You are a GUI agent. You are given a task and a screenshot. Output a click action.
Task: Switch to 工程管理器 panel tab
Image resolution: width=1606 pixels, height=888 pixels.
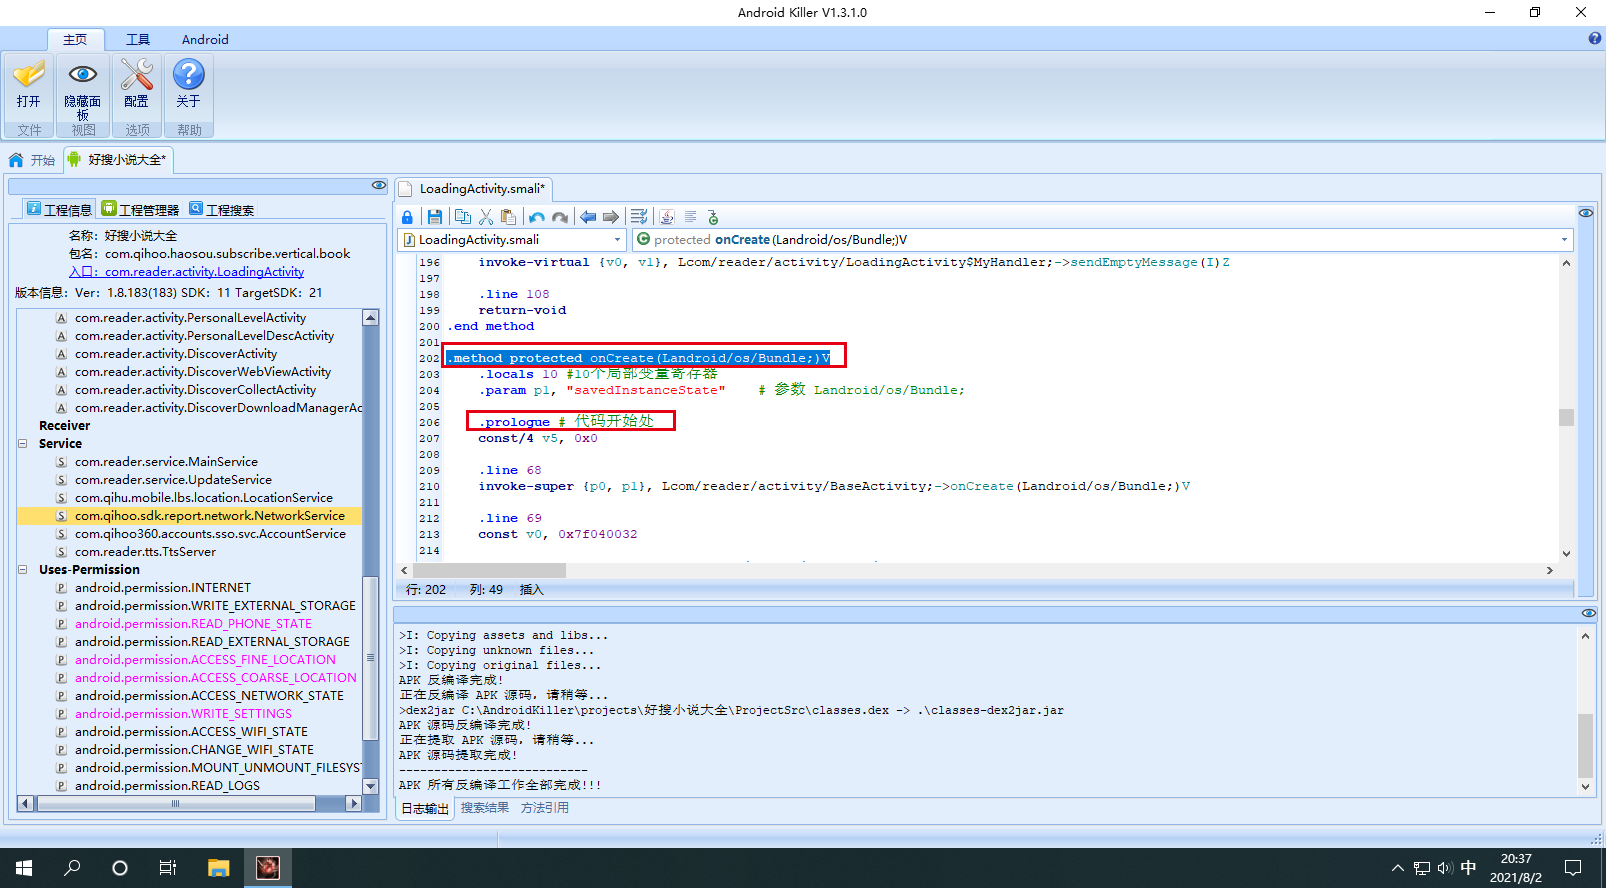coord(140,210)
